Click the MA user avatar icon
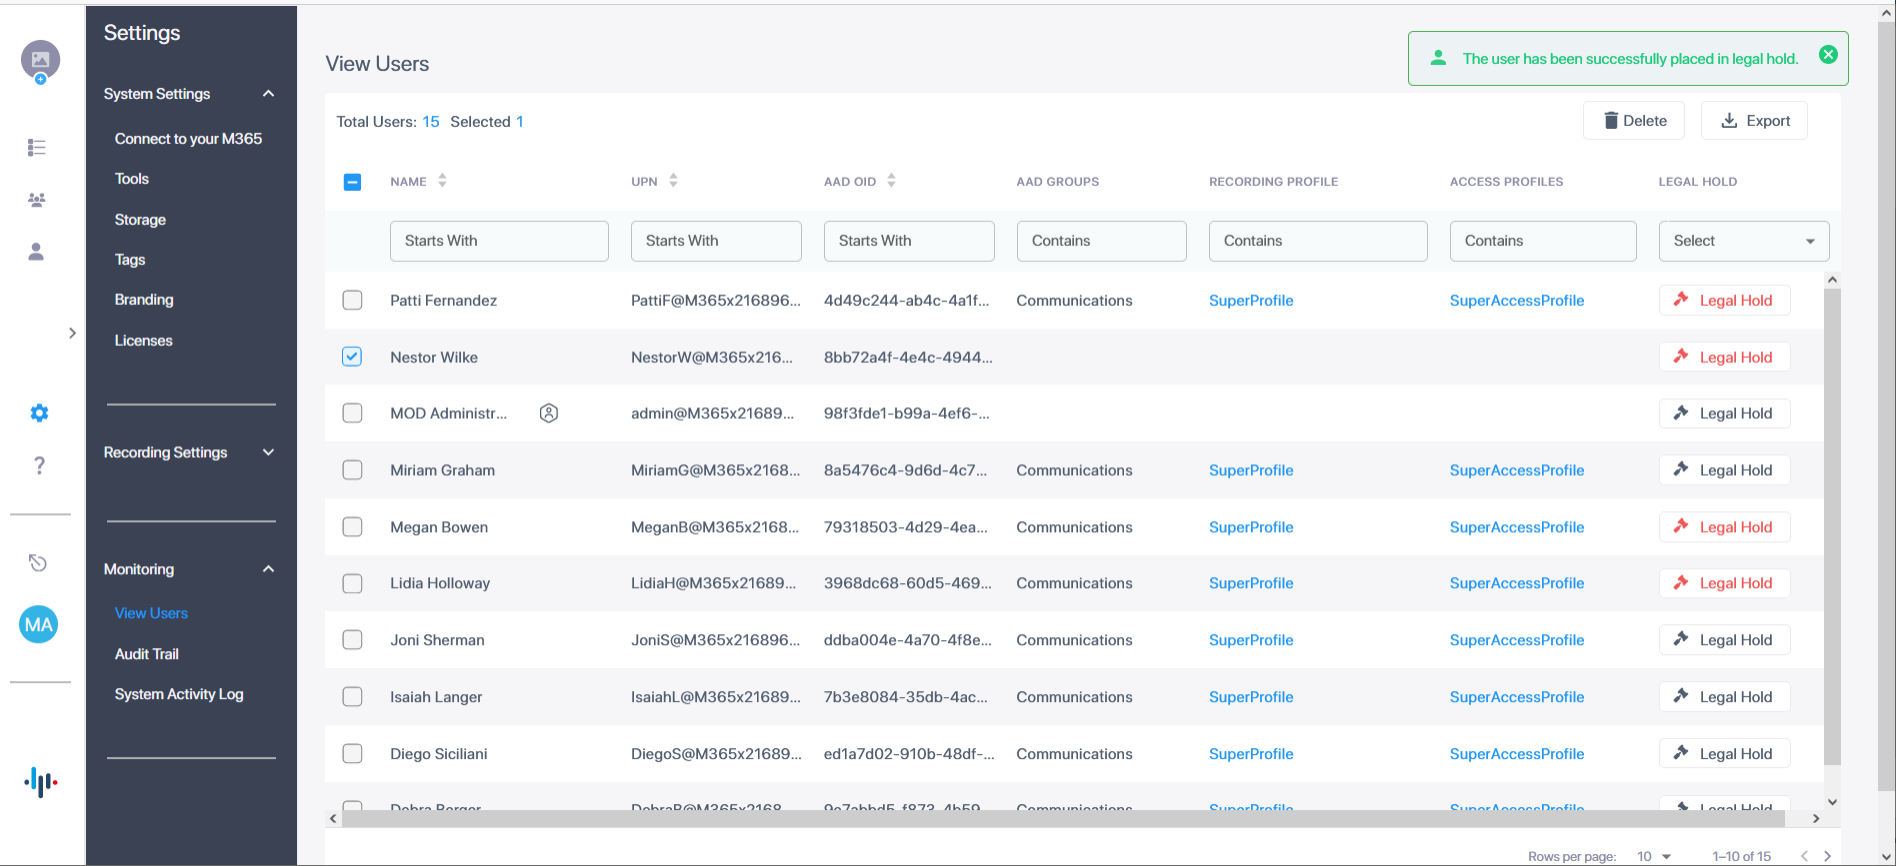 click(x=39, y=625)
